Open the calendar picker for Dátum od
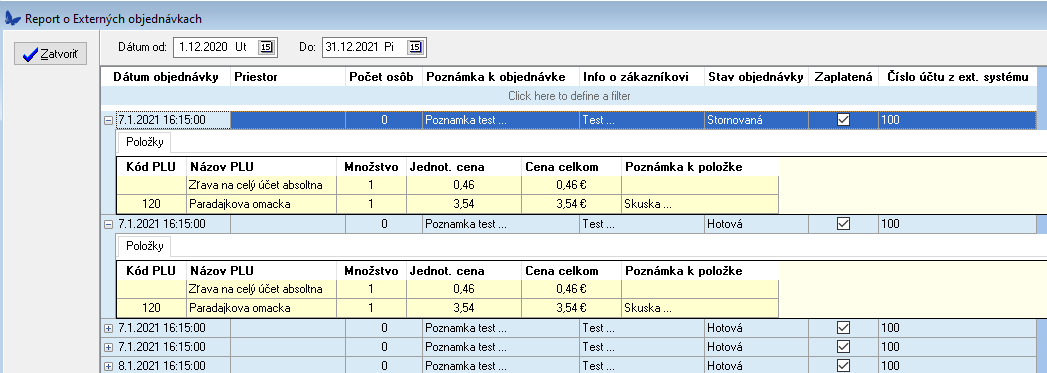Screen dimensions: 1047x373 click(266, 47)
